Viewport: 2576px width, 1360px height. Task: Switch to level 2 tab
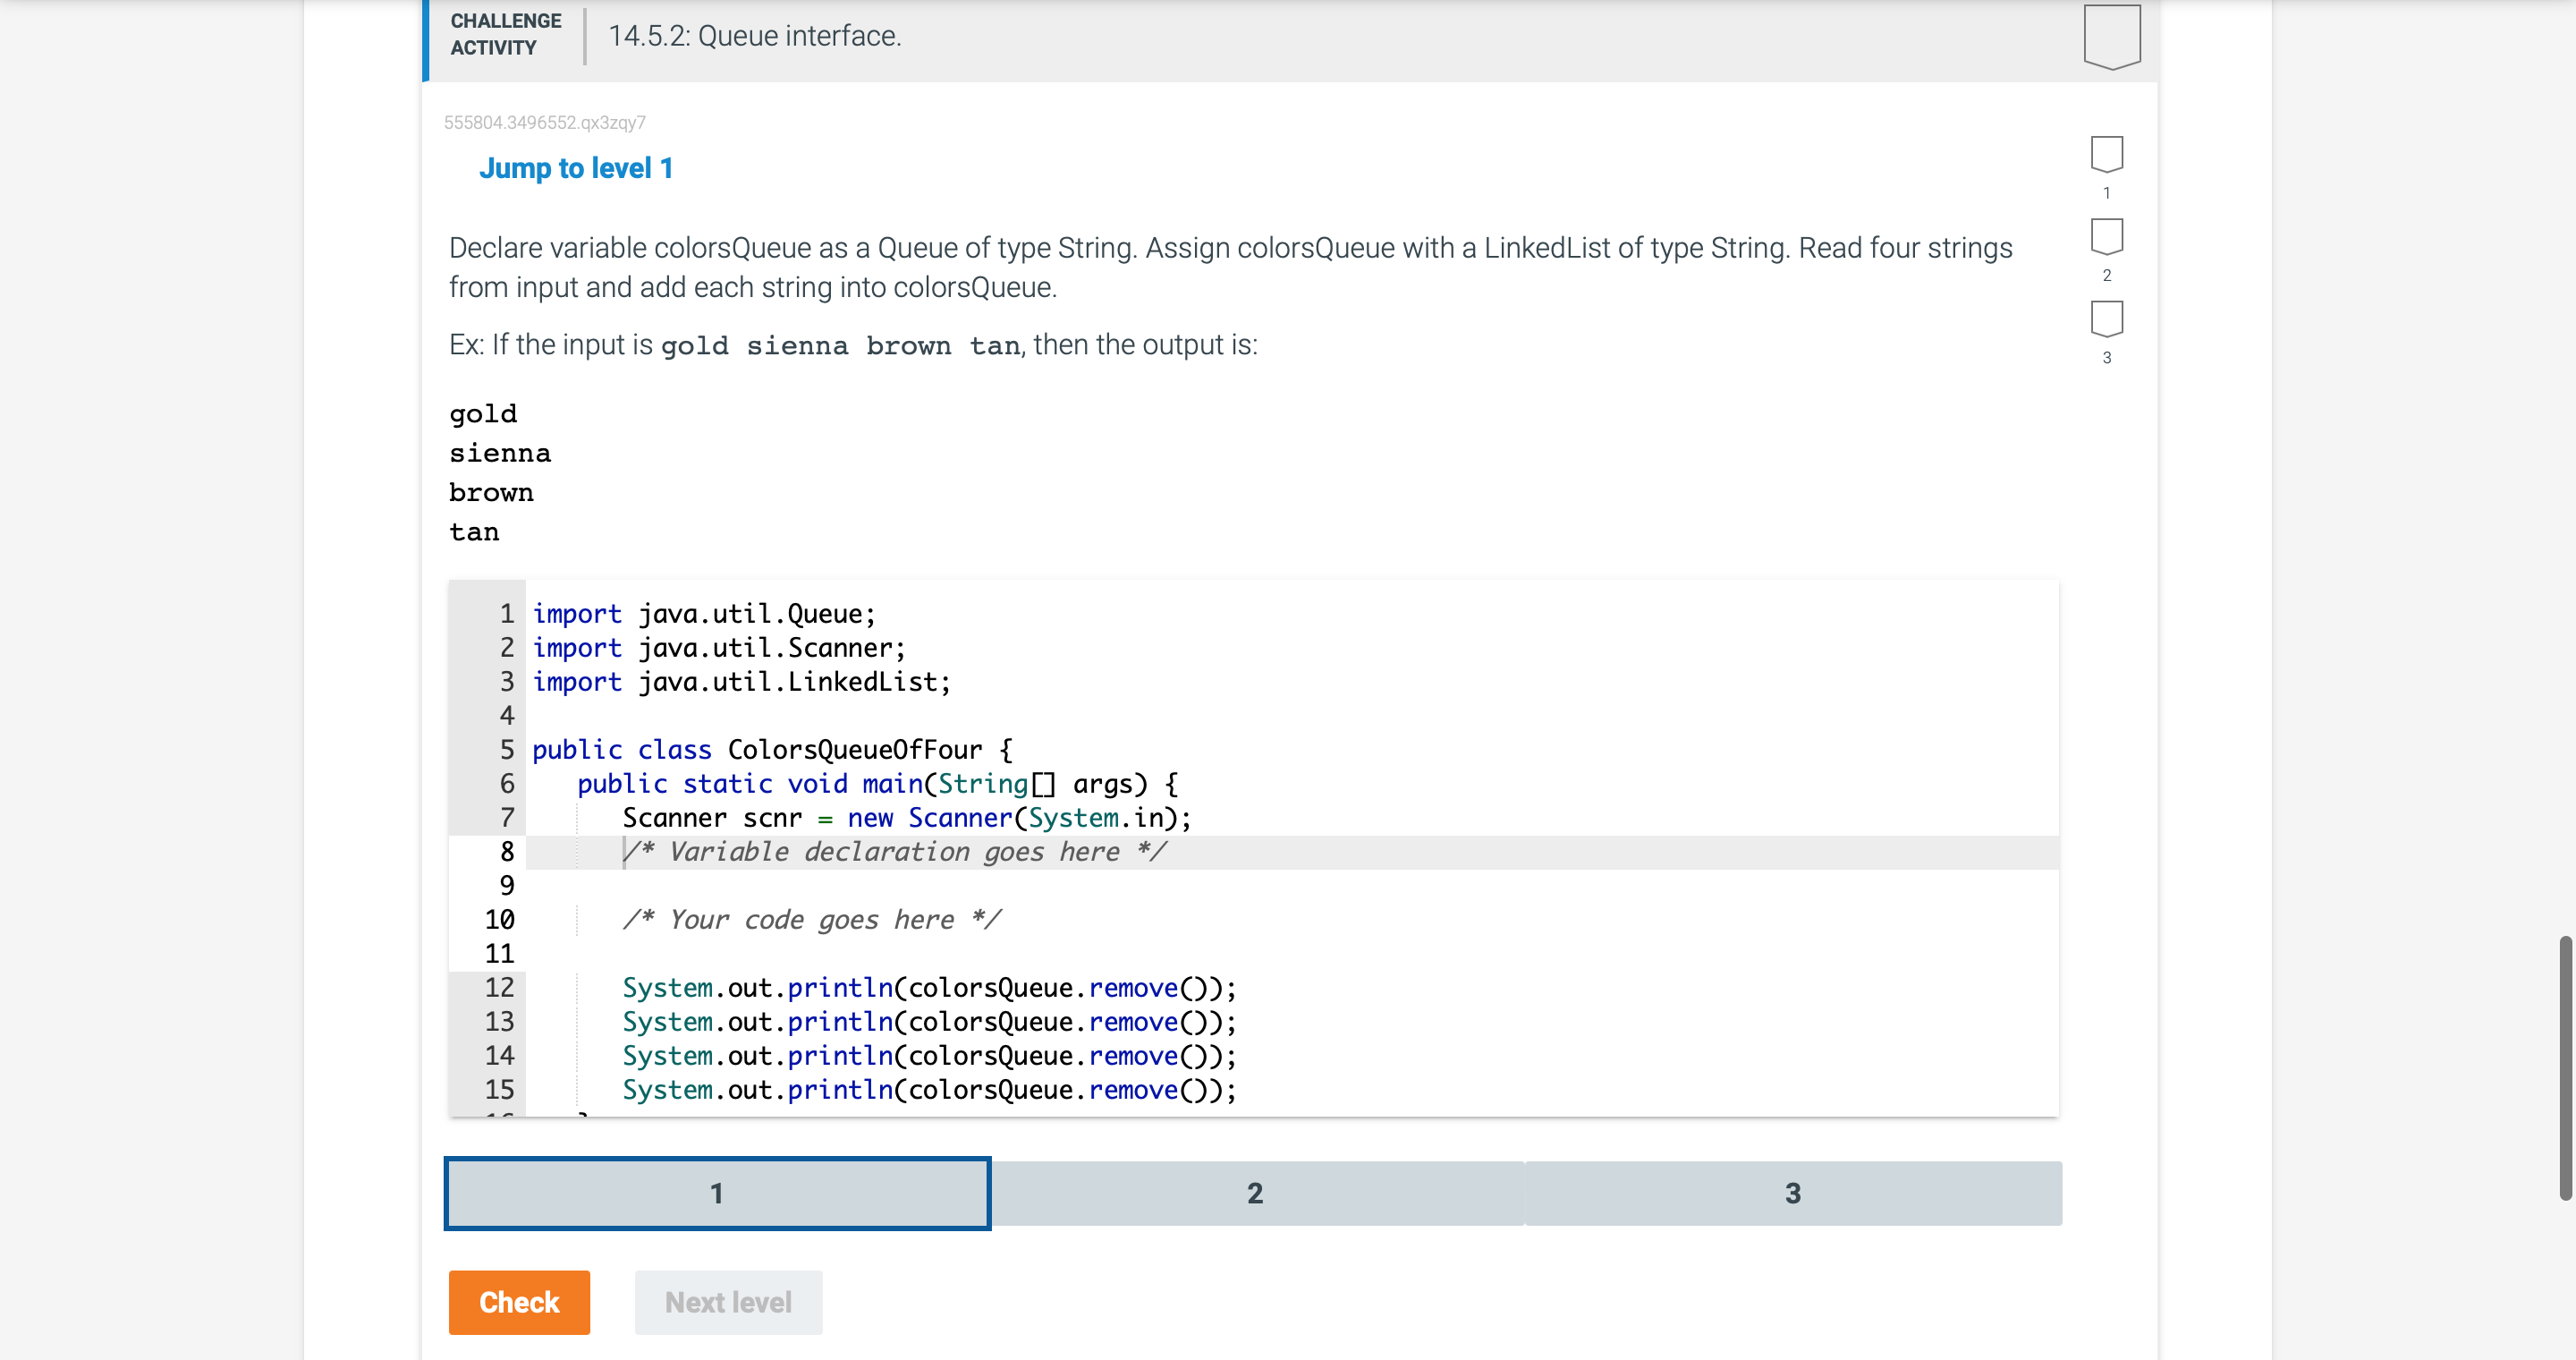point(1256,1193)
